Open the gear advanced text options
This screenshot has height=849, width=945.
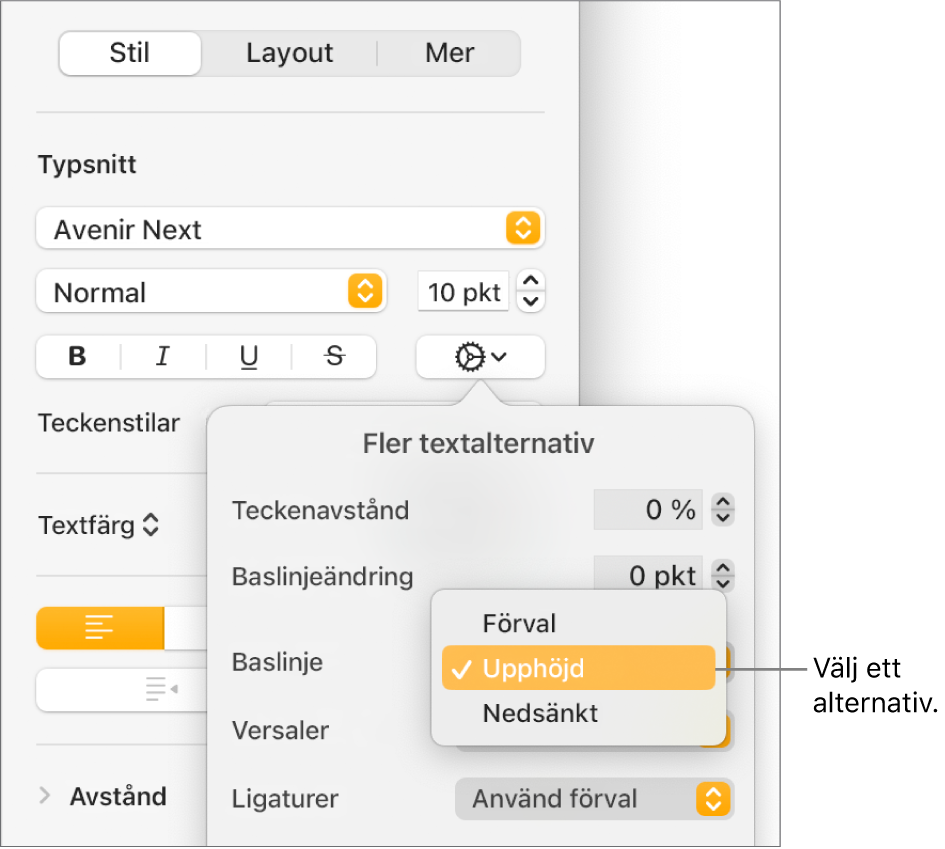point(480,357)
